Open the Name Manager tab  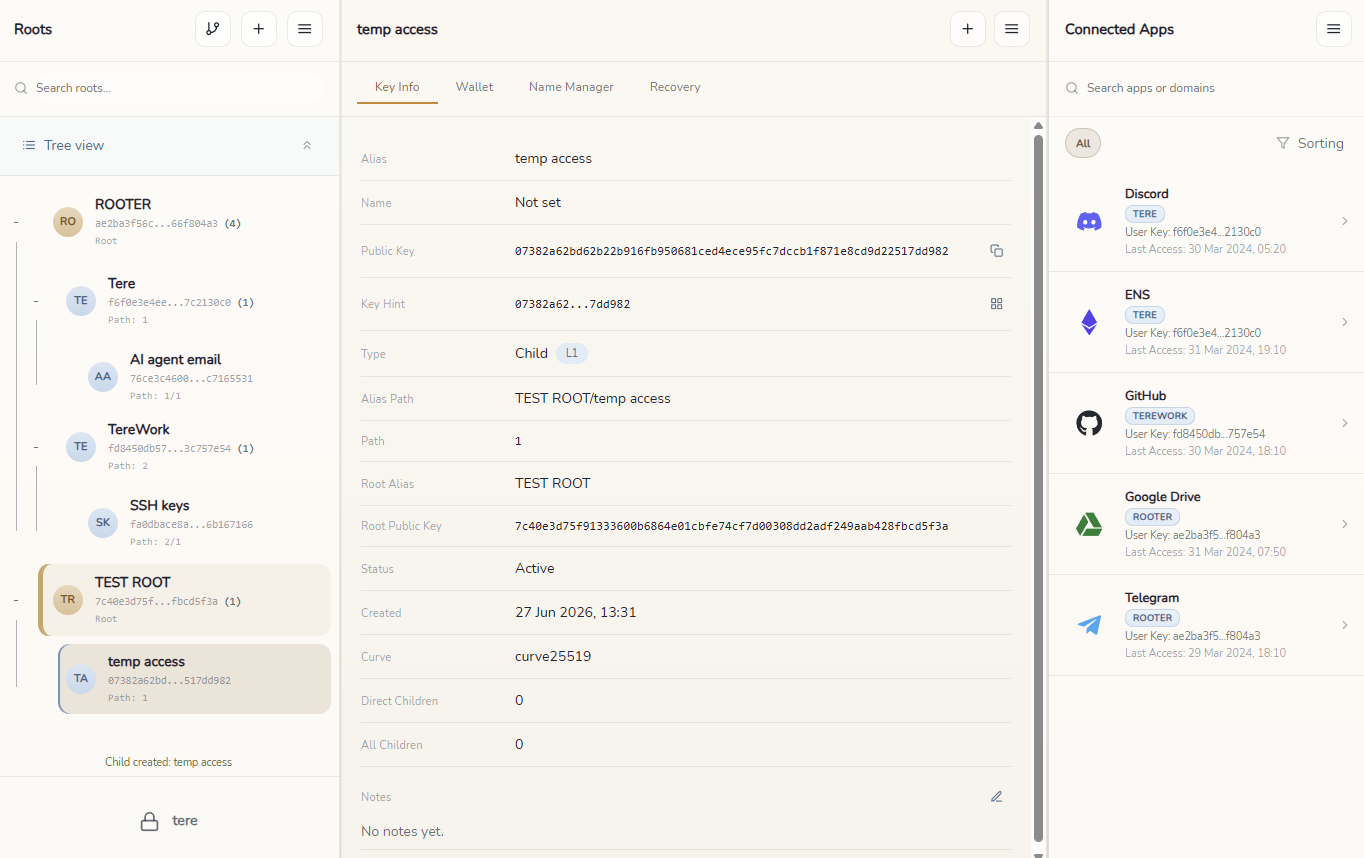(x=571, y=87)
